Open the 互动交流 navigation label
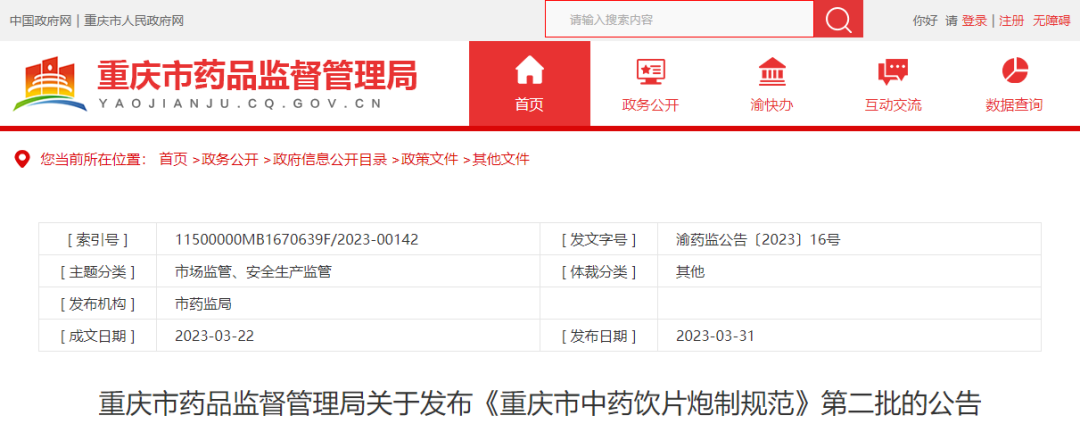 [x=893, y=105]
